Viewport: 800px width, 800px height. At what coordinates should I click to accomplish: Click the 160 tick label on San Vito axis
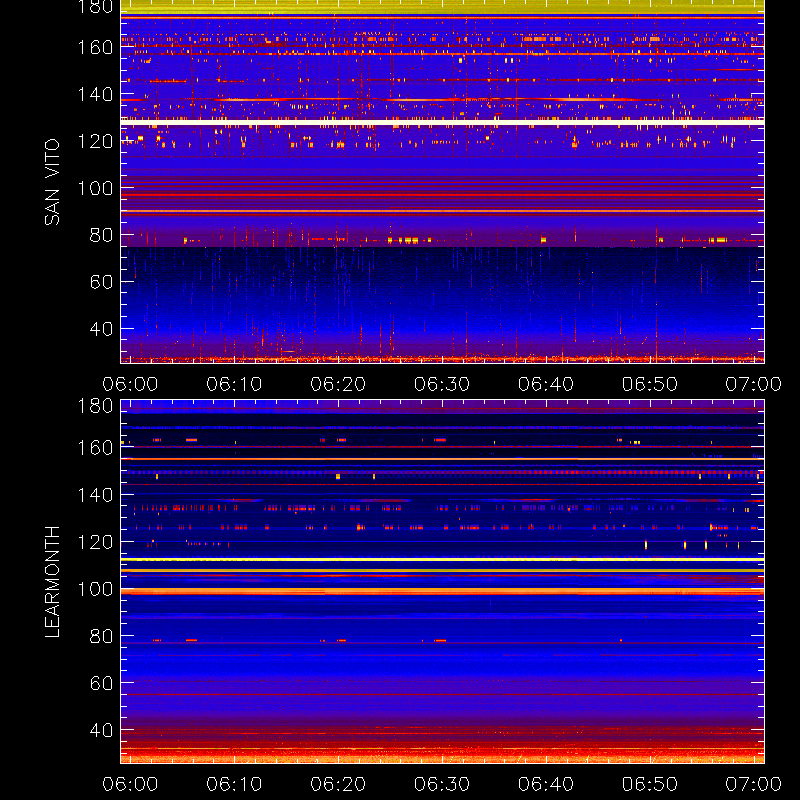coord(95,47)
